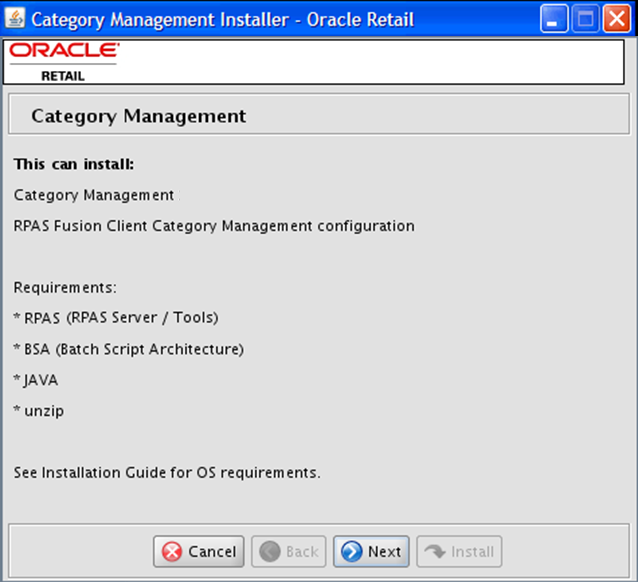Close the installer window

click(x=617, y=18)
